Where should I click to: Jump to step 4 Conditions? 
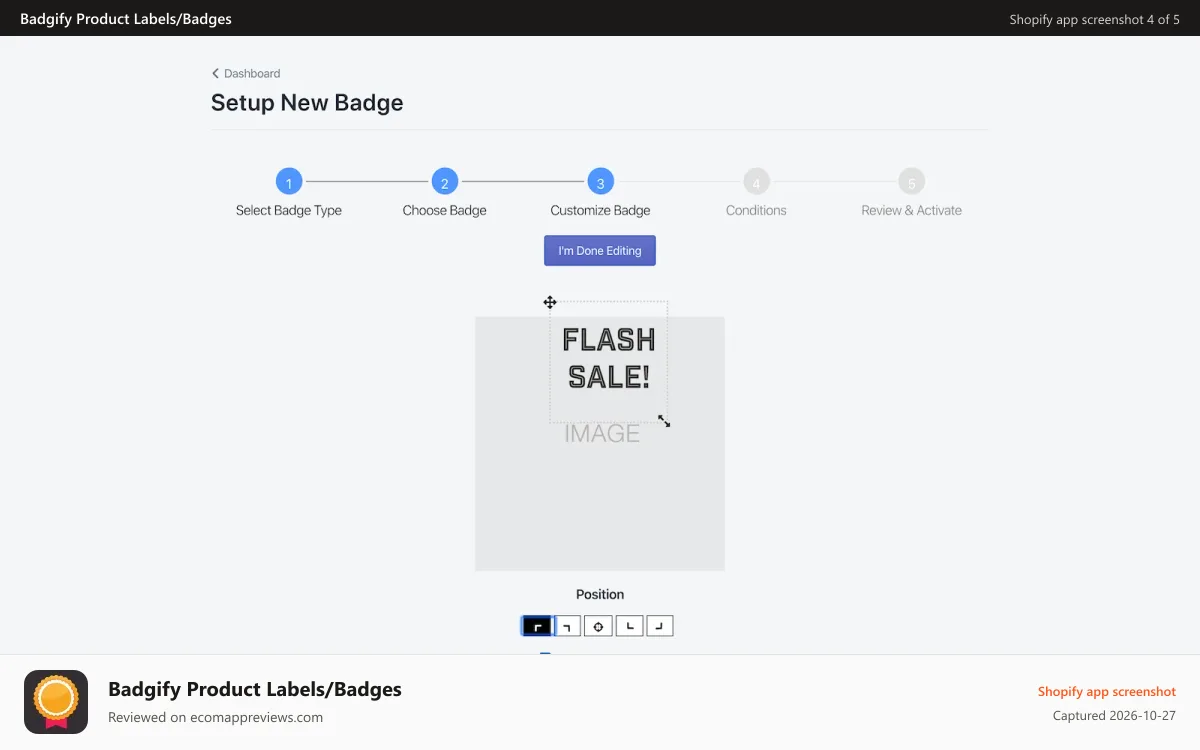pyautogui.click(x=756, y=182)
